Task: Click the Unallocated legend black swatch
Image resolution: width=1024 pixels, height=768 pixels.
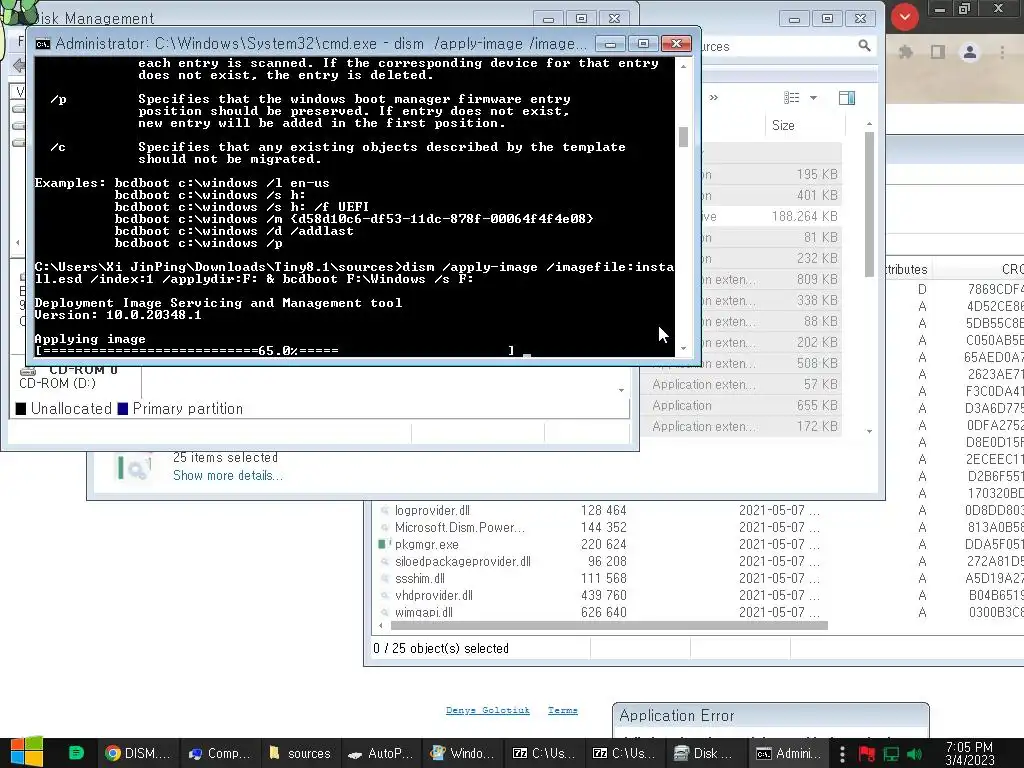Action: click(21, 409)
